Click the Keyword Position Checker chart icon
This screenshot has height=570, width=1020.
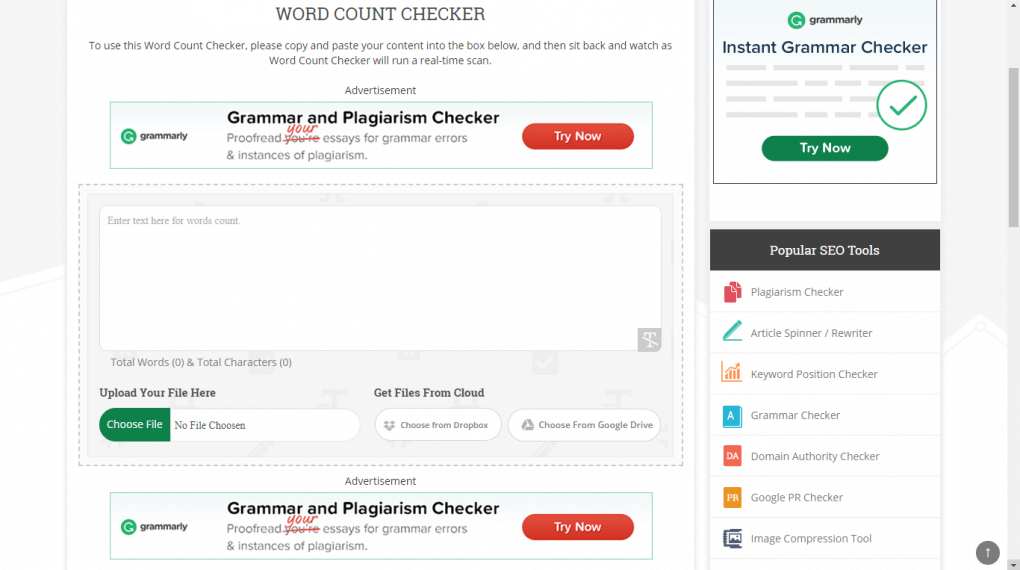[732, 373]
